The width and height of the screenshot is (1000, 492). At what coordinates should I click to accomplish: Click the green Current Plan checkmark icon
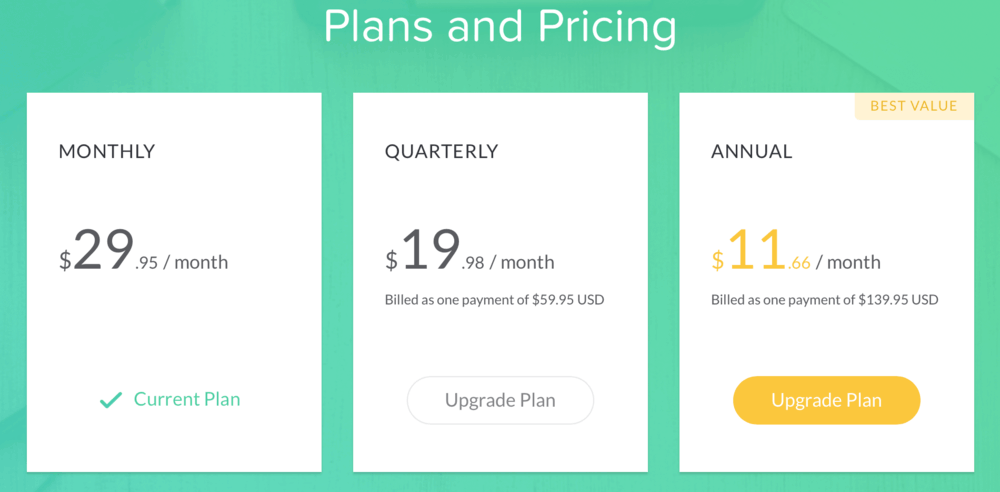click(111, 401)
